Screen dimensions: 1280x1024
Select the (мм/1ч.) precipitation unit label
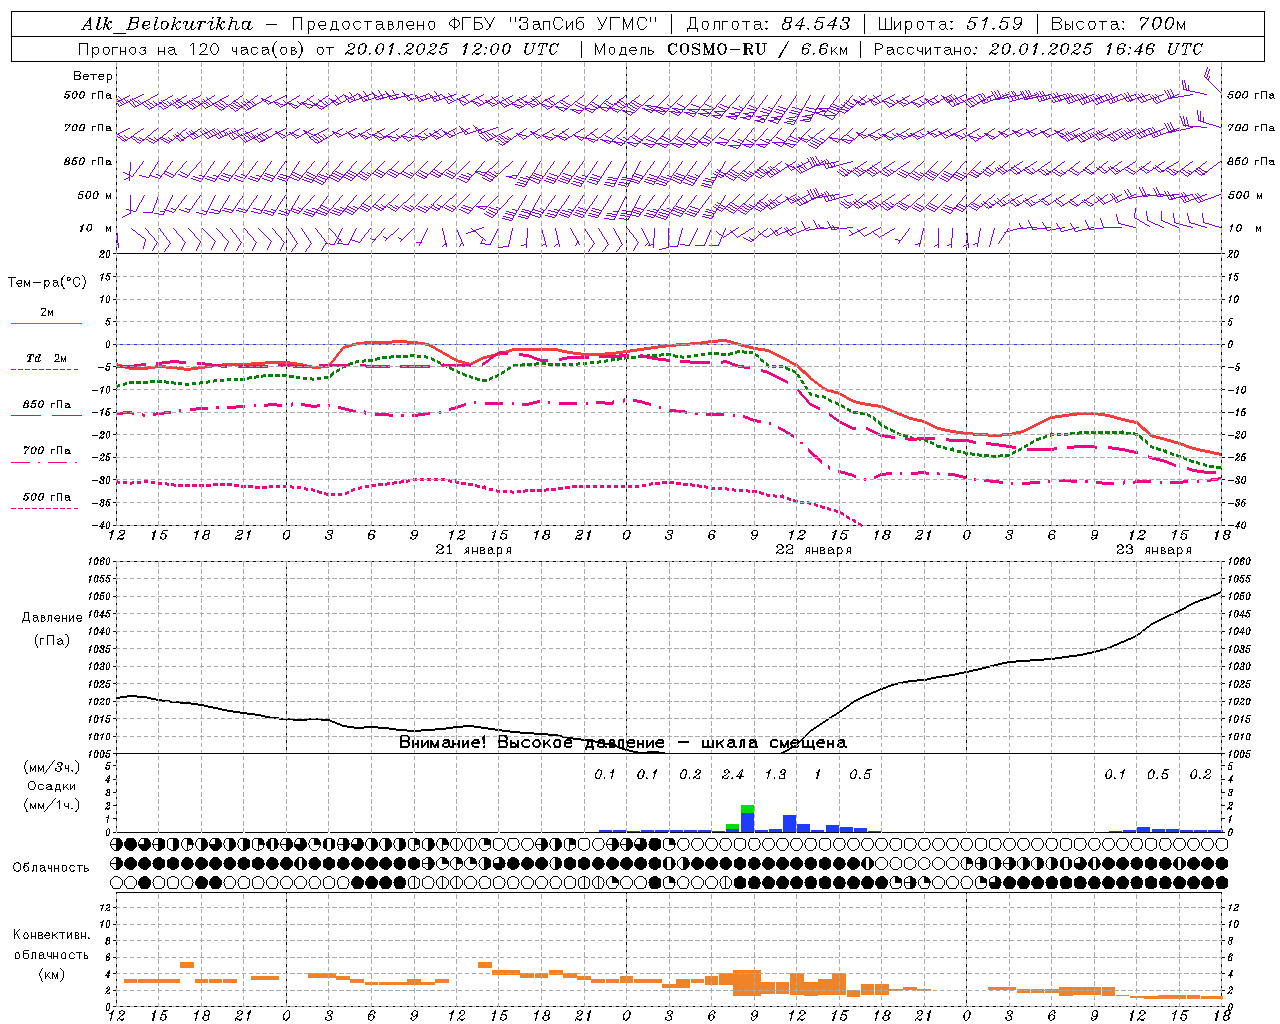[52, 805]
